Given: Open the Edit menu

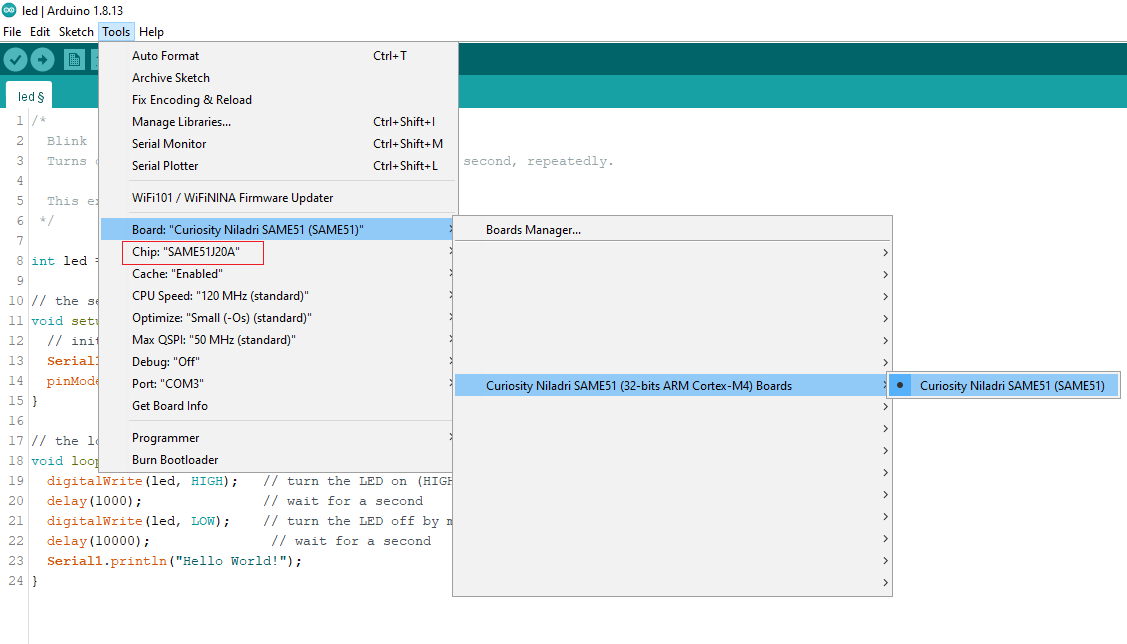Looking at the screenshot, I should point(40,32).
